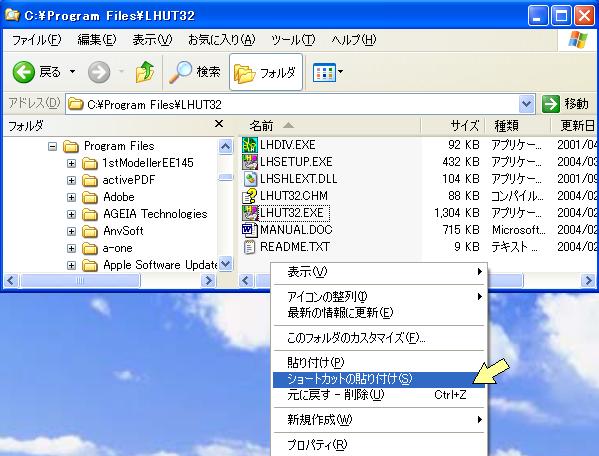Expand the 1stModellerEE145 folder node
599x456 pixels.
click(x=71, y=163)
